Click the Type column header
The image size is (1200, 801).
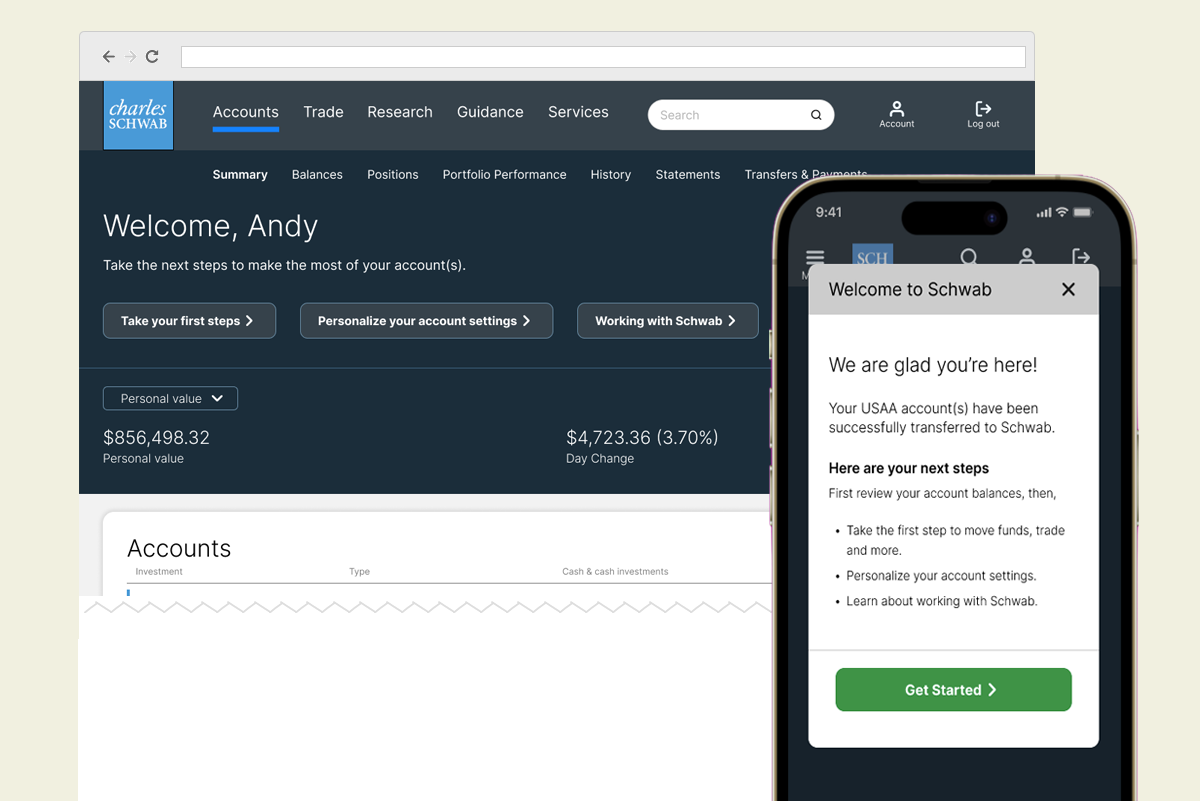[x=359, y=572]
